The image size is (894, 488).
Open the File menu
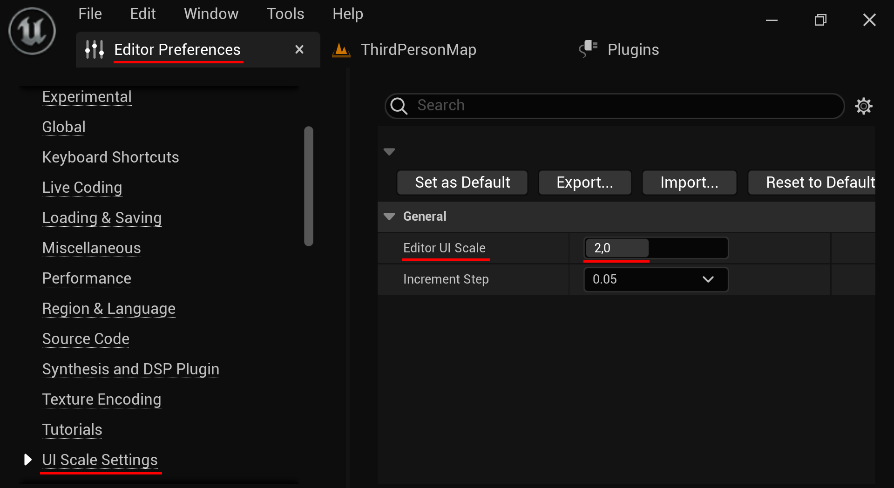pos(90,14)
